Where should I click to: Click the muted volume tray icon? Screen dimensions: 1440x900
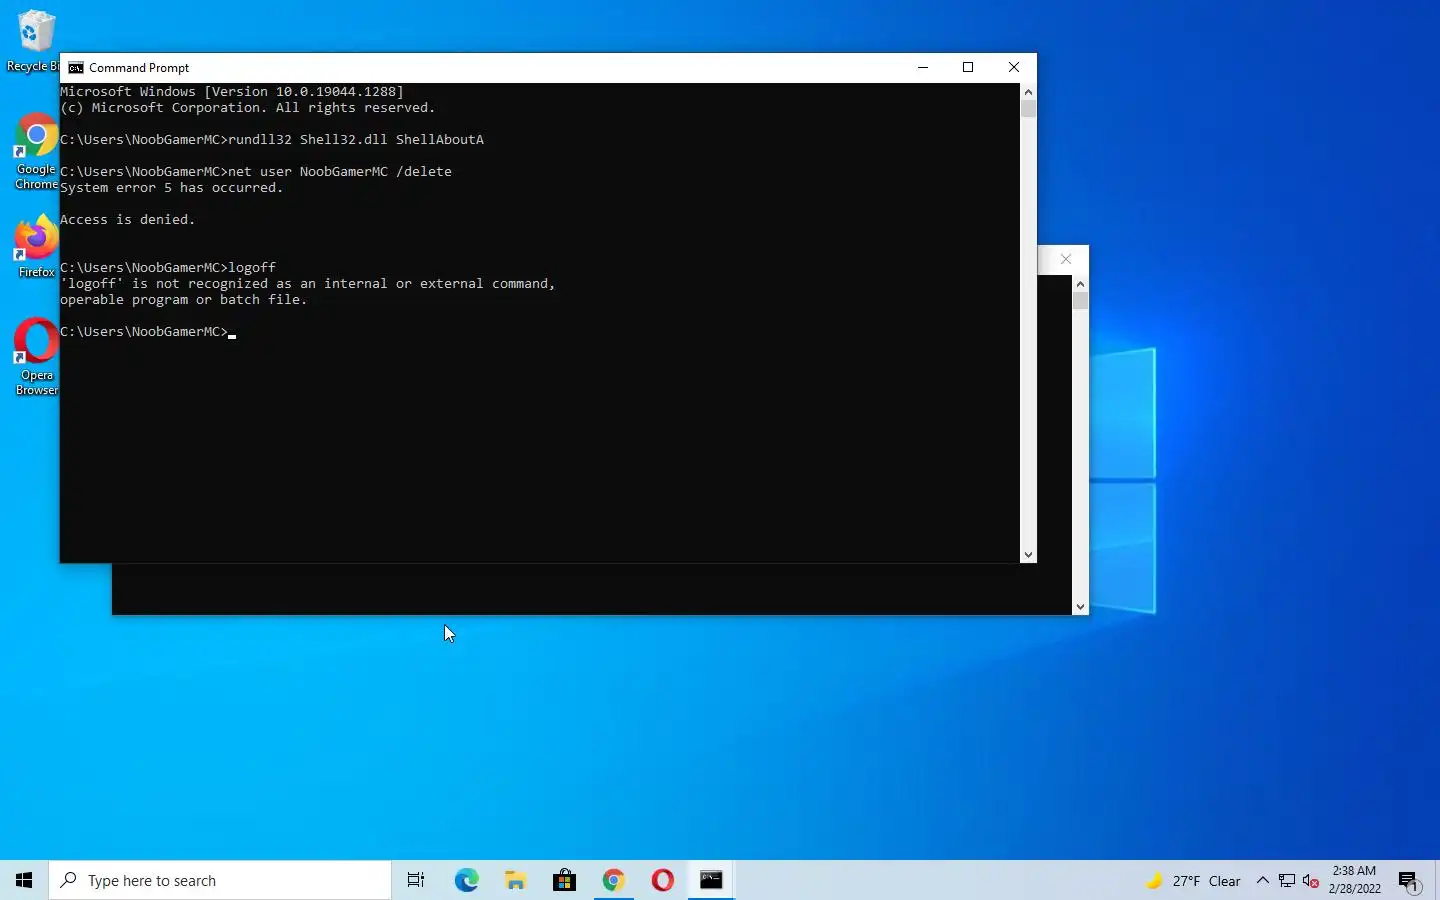coord(1311,881)
